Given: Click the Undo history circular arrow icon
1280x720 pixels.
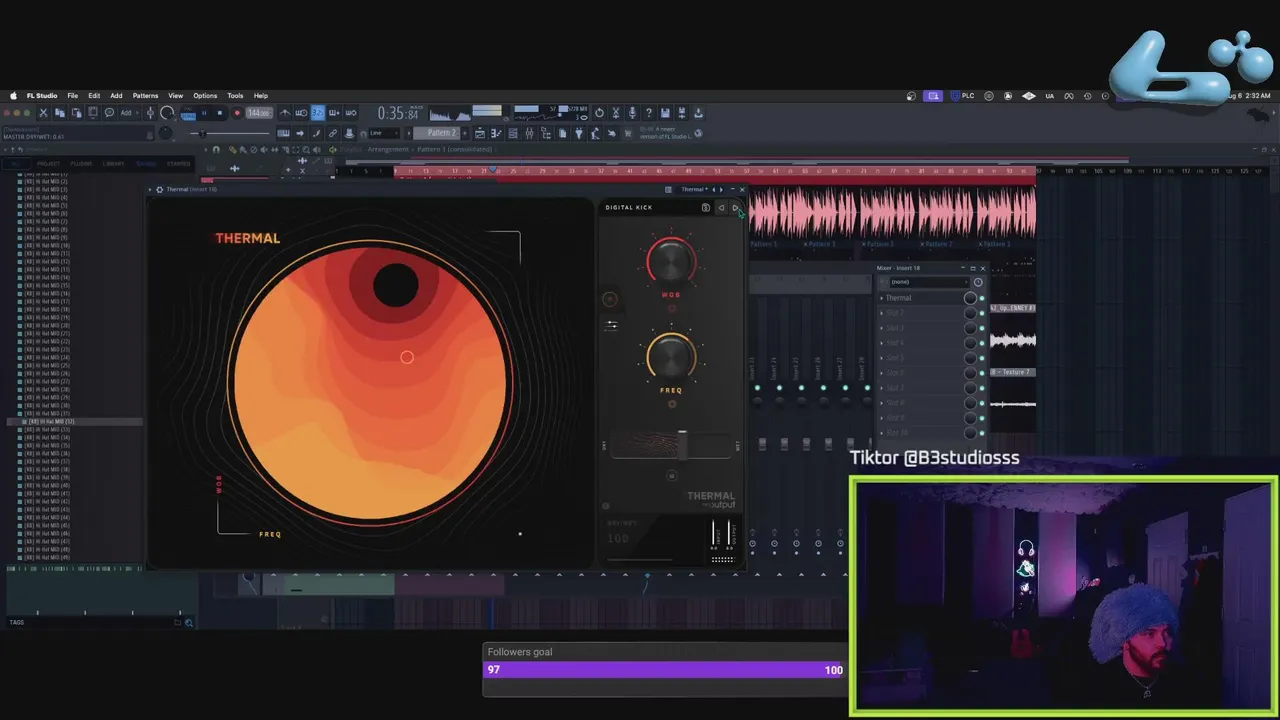Looking at the screenshot, I should [600, 113].
